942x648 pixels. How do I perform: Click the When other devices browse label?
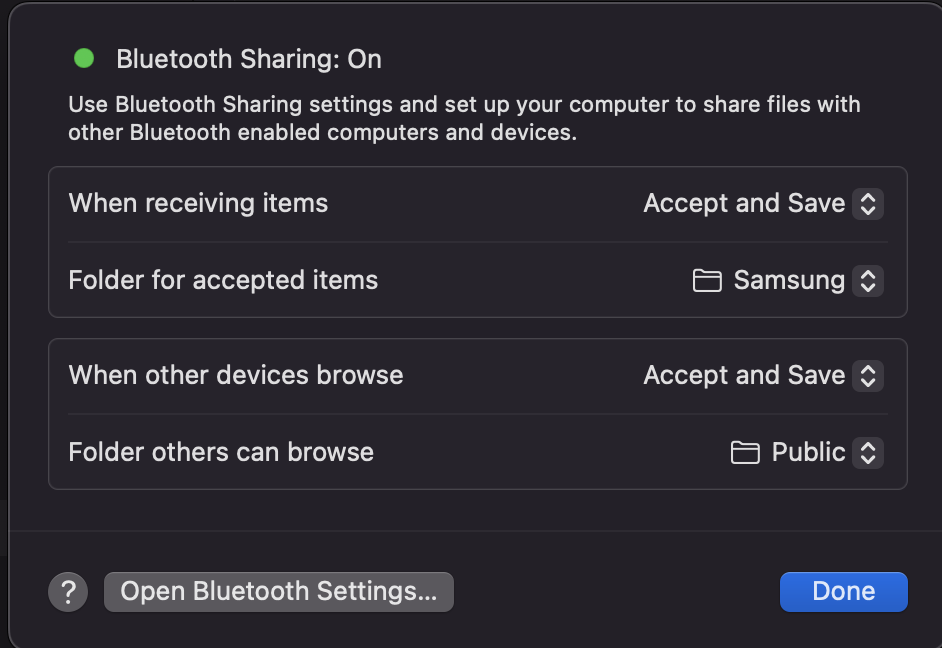(x=236, y=376)
